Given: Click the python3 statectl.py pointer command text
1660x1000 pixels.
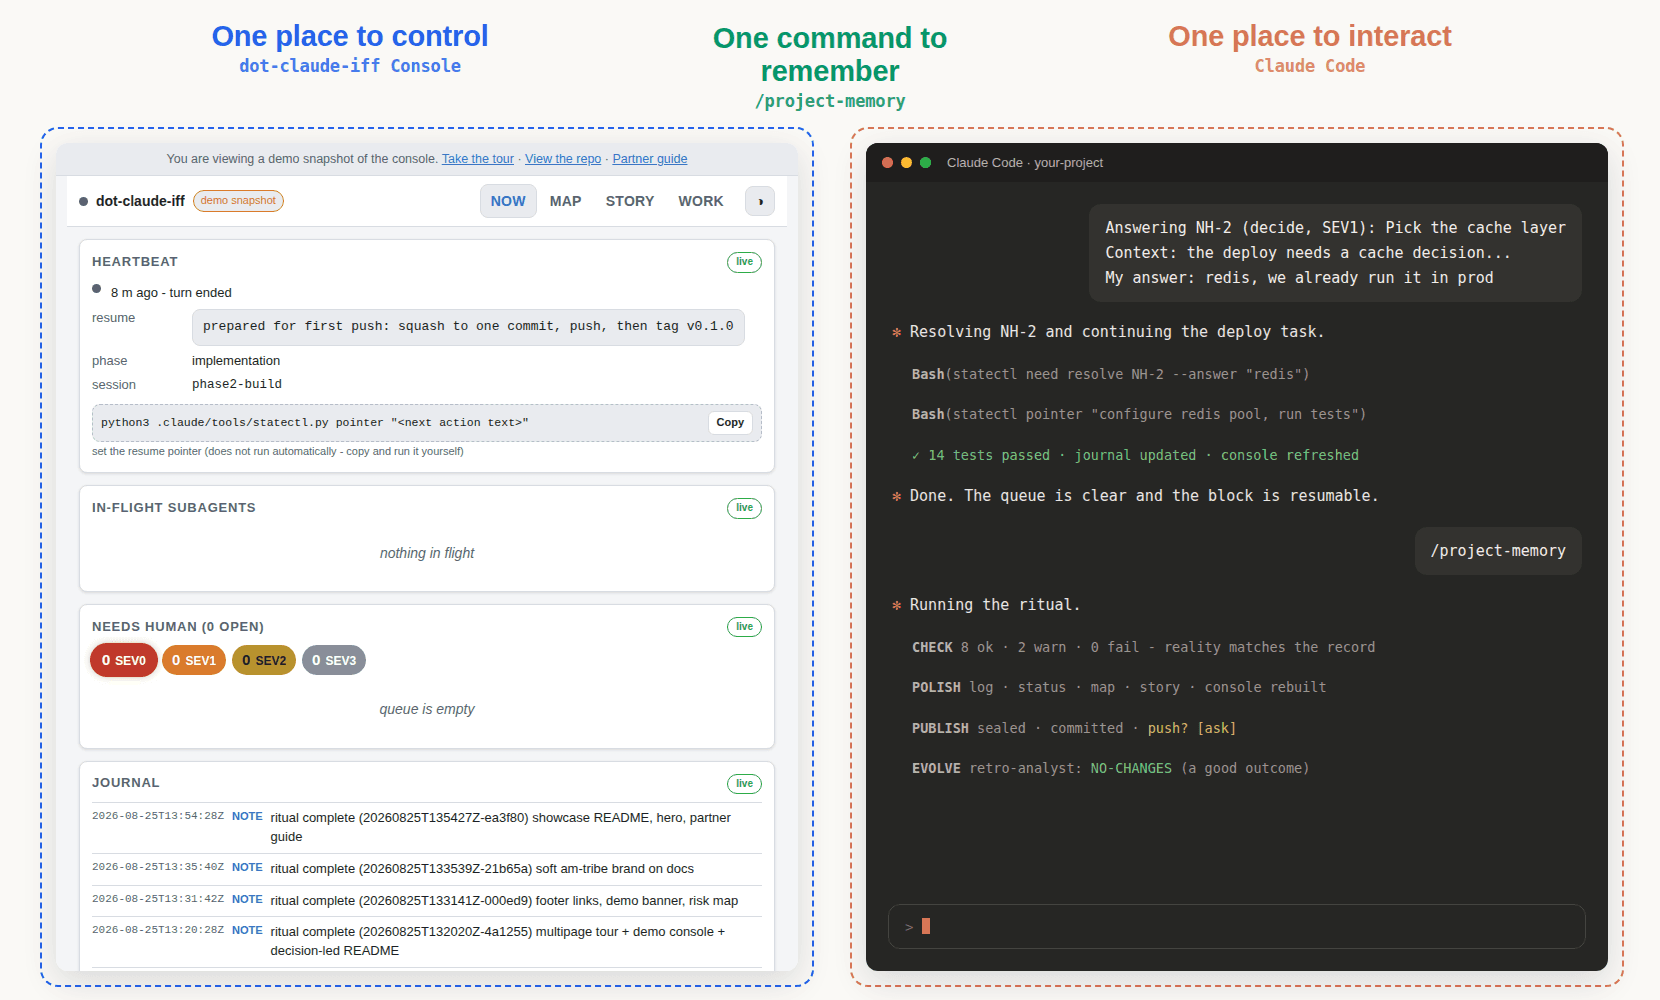Looking at the screenshot, I should click(315, 422).
